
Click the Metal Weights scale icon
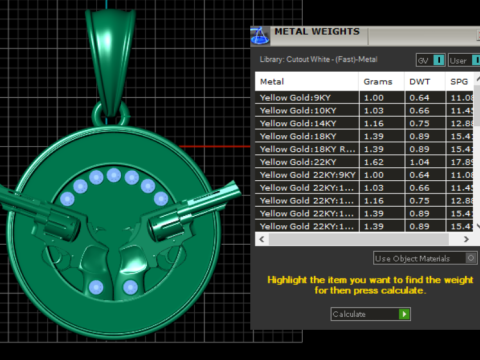pos(260,36)
